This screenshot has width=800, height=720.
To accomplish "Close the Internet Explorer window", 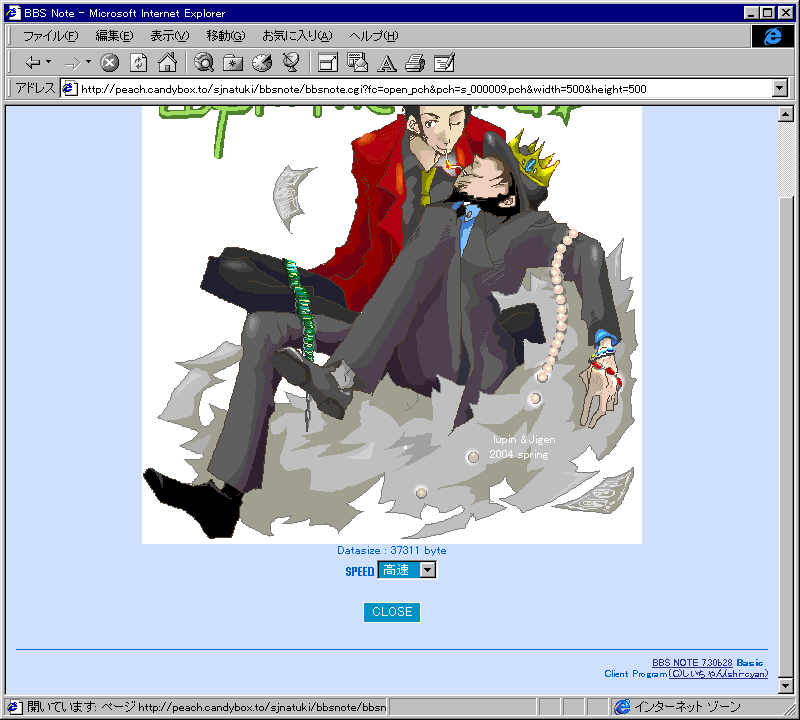I will pyautogui.click(x=786, y=13).
